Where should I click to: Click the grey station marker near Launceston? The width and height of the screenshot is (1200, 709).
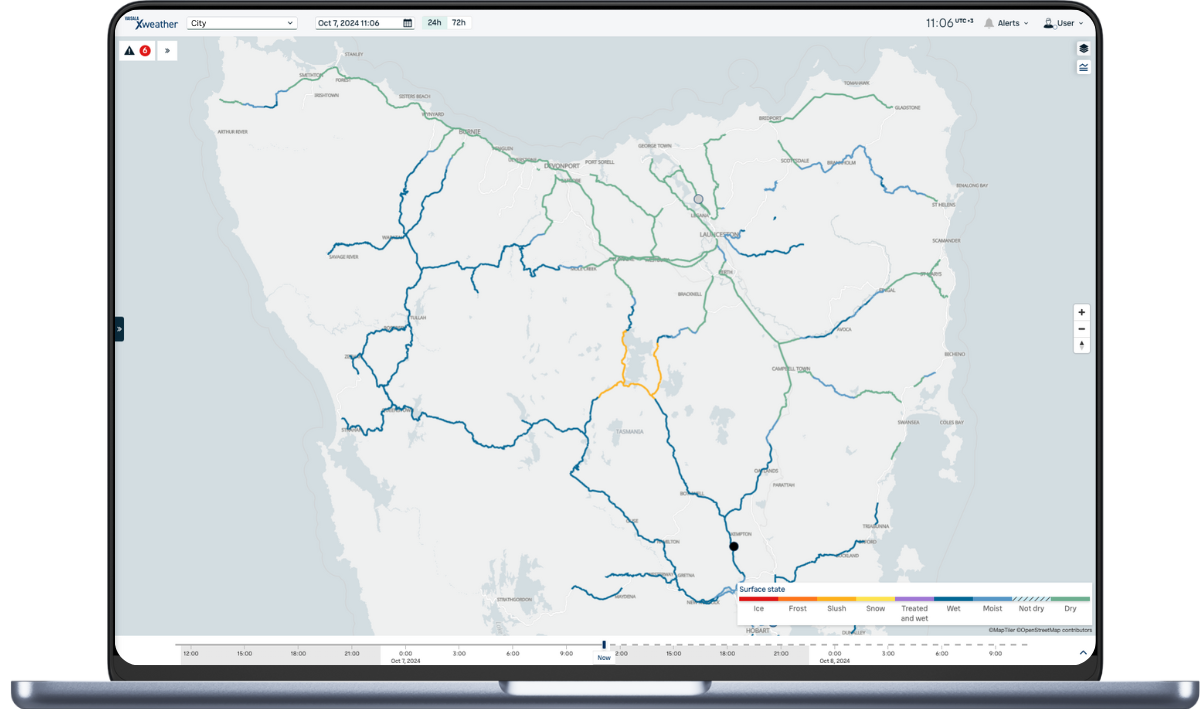(x=699, y=199)
